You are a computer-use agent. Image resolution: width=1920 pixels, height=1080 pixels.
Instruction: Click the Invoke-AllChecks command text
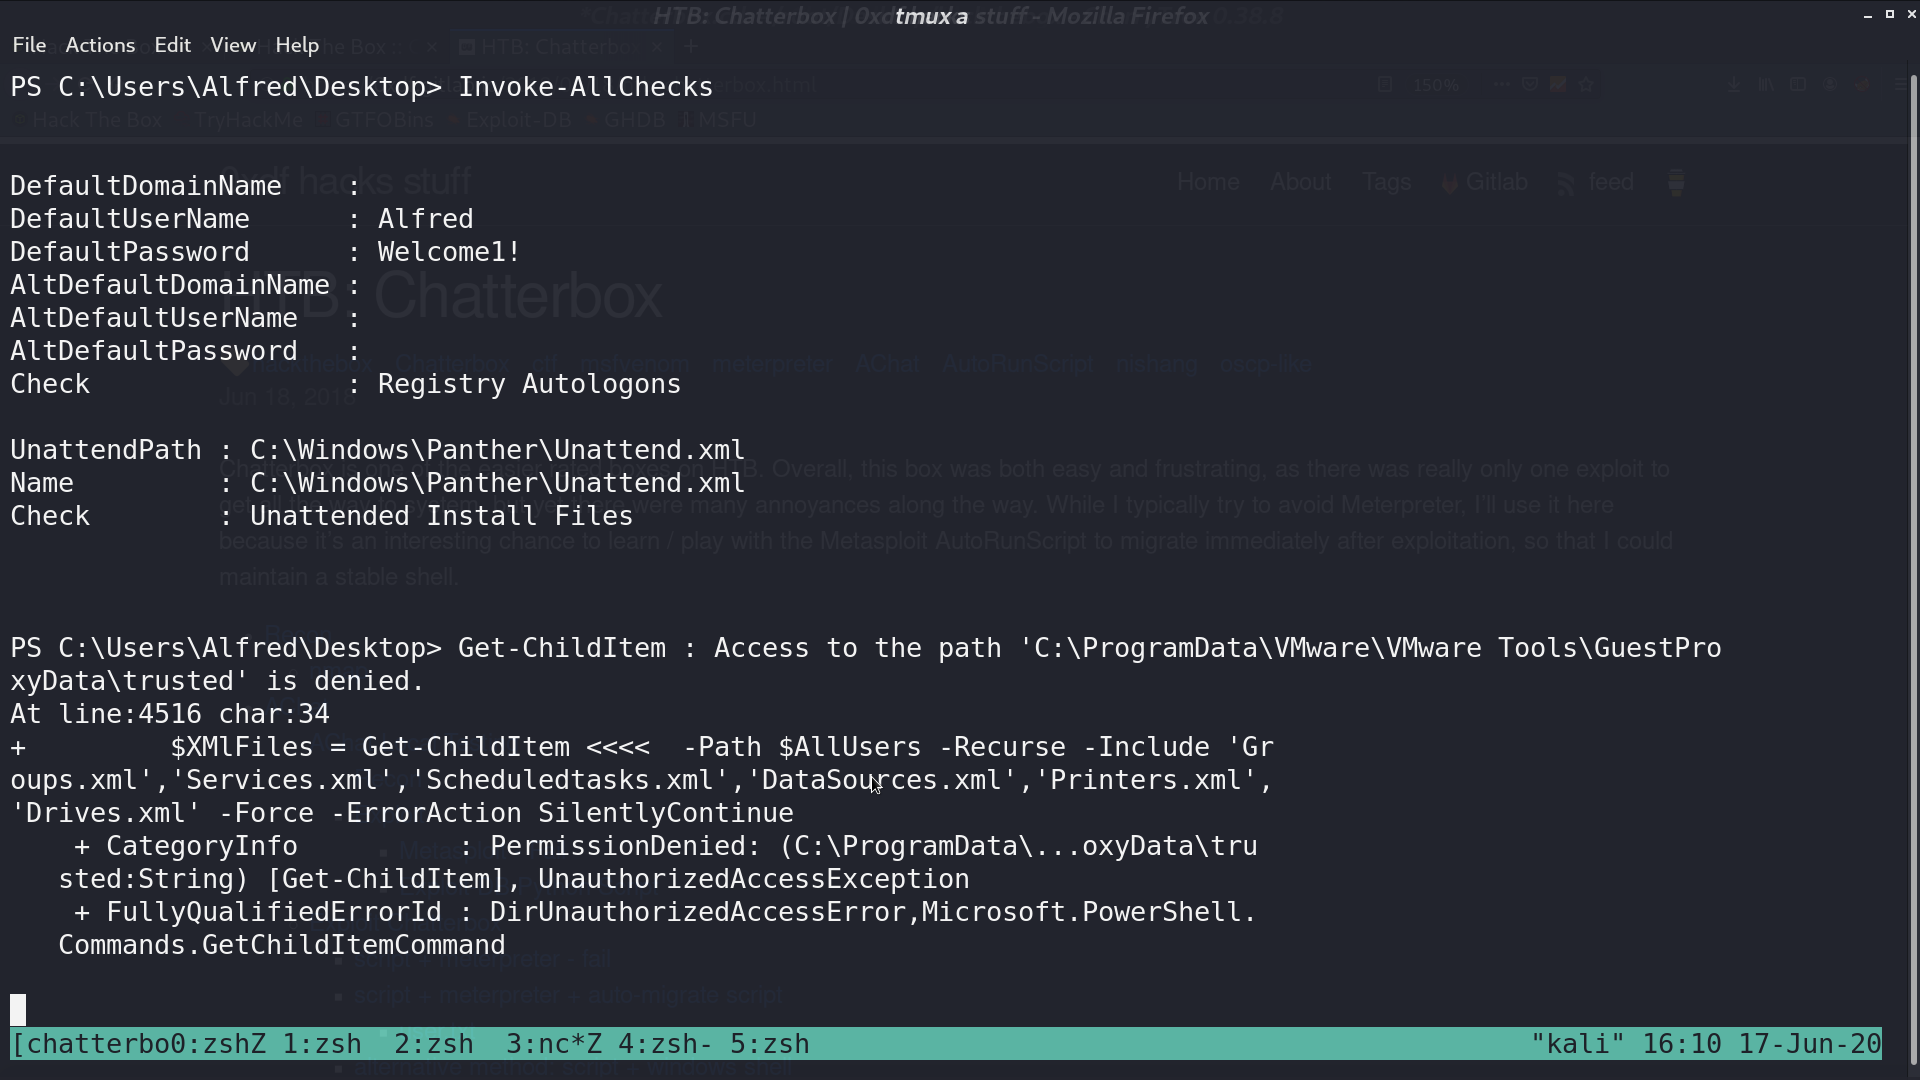coord(586,87)
